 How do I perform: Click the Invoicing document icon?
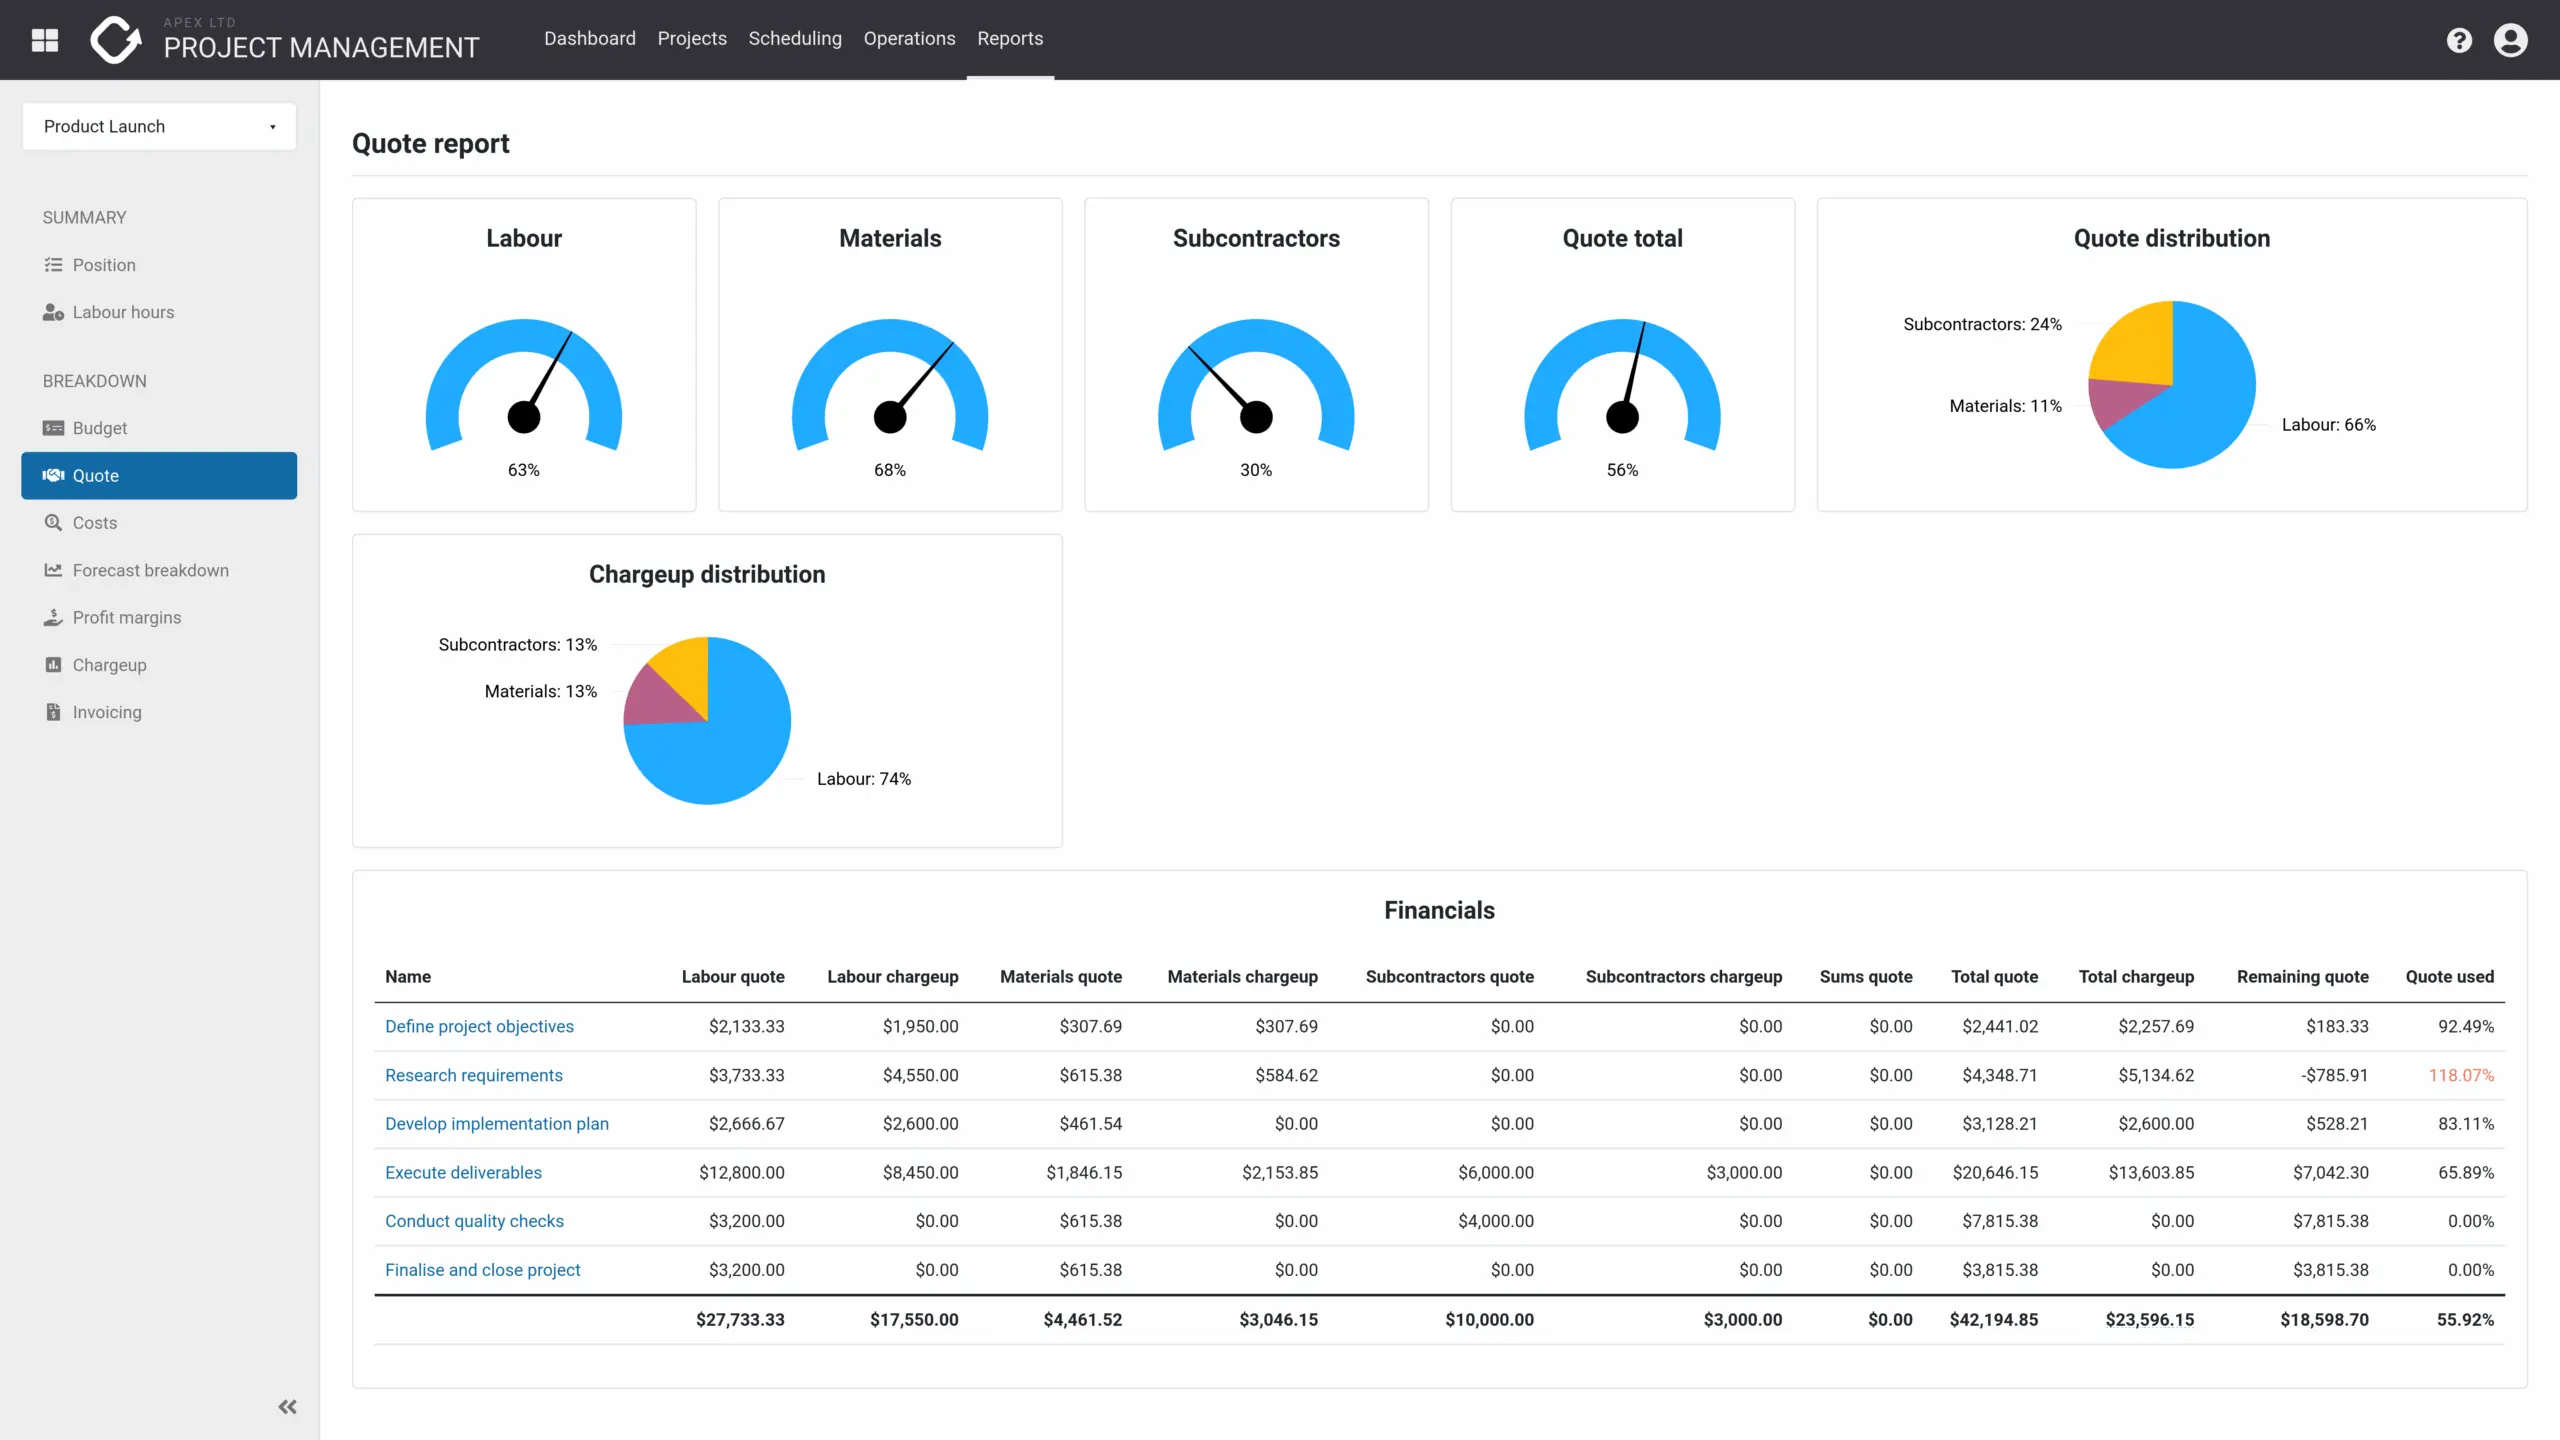coord(53,712)
